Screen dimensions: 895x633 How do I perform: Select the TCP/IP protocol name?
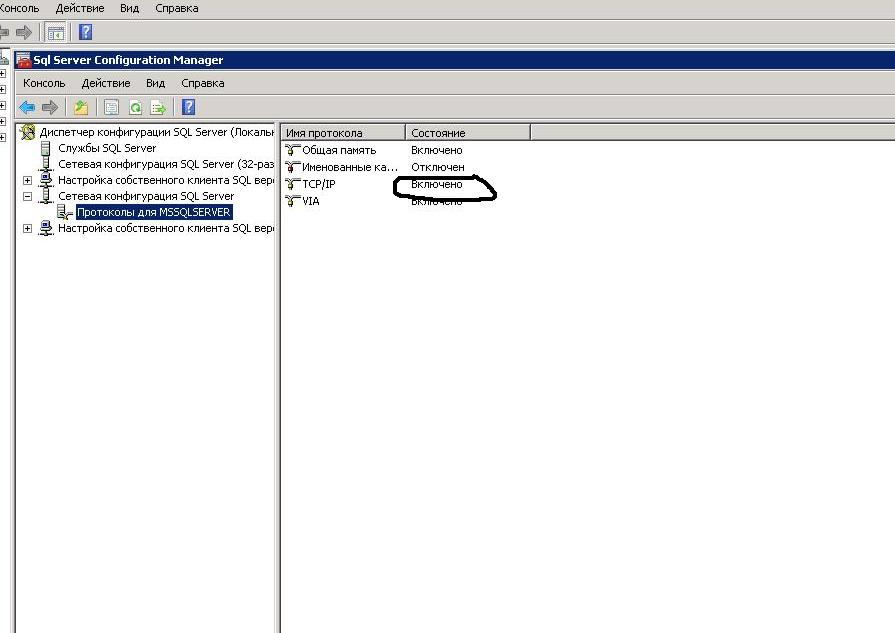coord(319,184)
